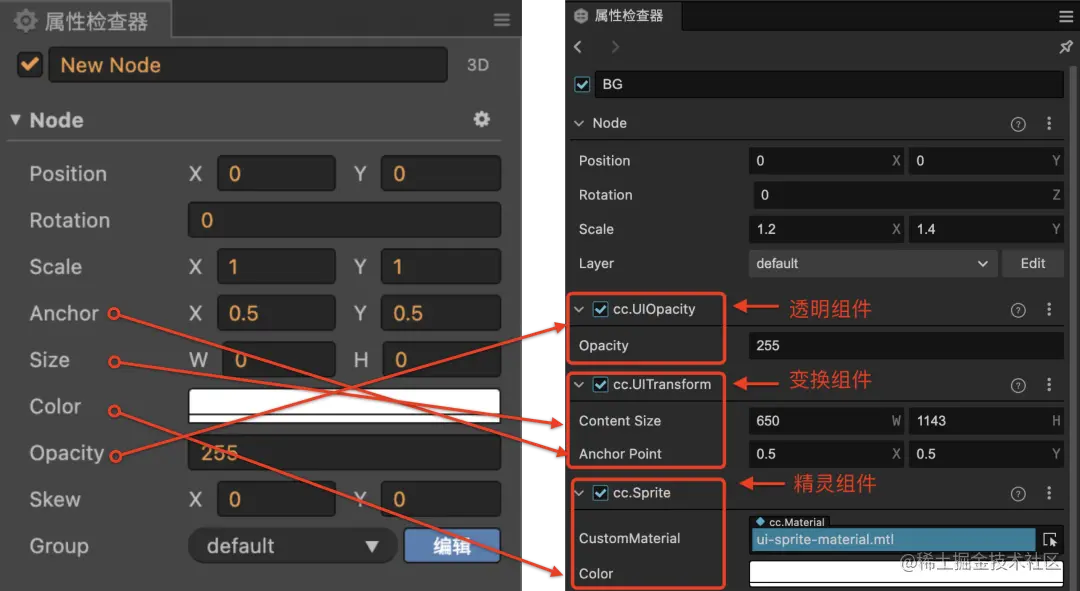Collapse the Node section in left panel
This screenshot has height=591, width=1080.
pyautogui.click(x=15, y=120)
